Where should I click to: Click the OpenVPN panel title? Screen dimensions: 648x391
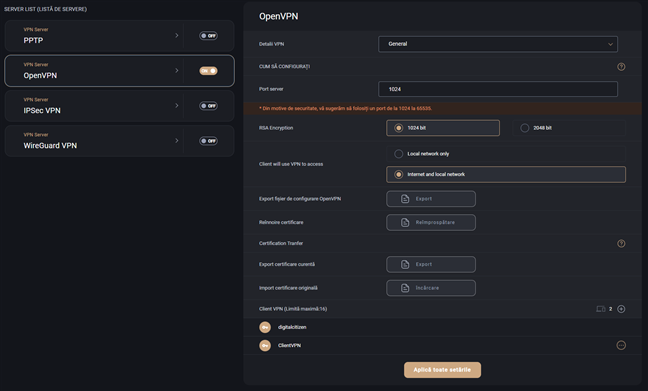279,17
